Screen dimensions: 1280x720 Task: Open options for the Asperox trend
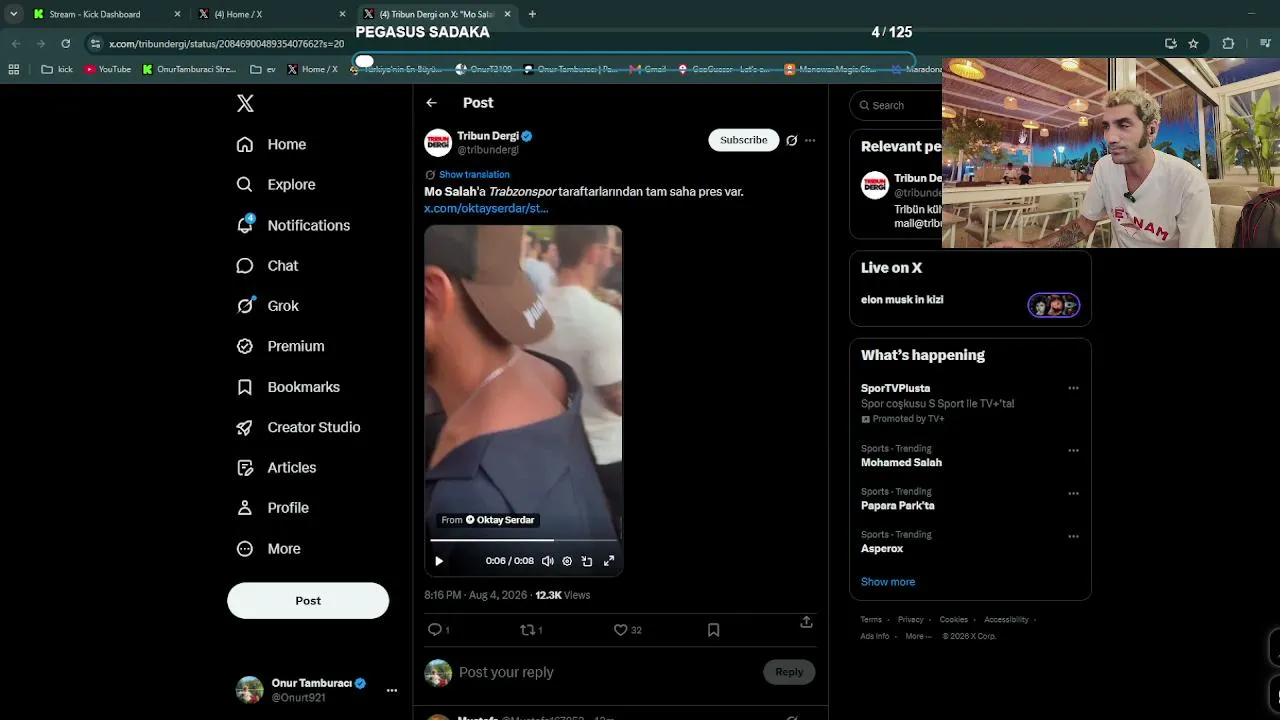(x=1073, y=536)
